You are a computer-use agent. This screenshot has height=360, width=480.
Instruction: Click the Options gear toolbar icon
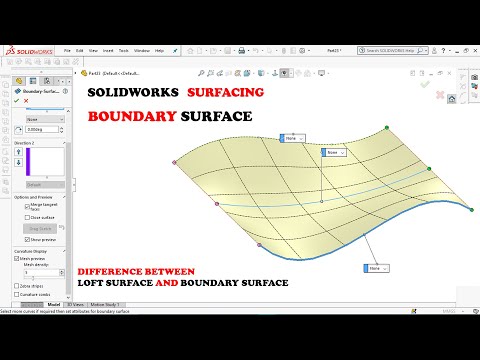pyautogui.click(x=302, y=51)
